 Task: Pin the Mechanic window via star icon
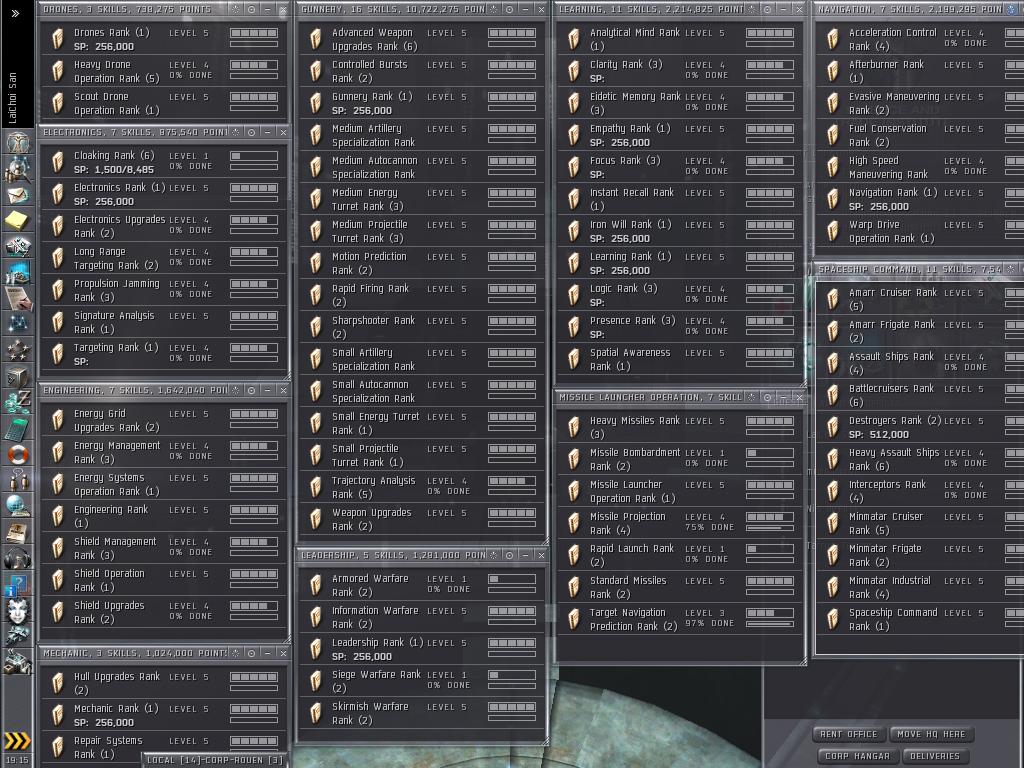click(236, 653)
